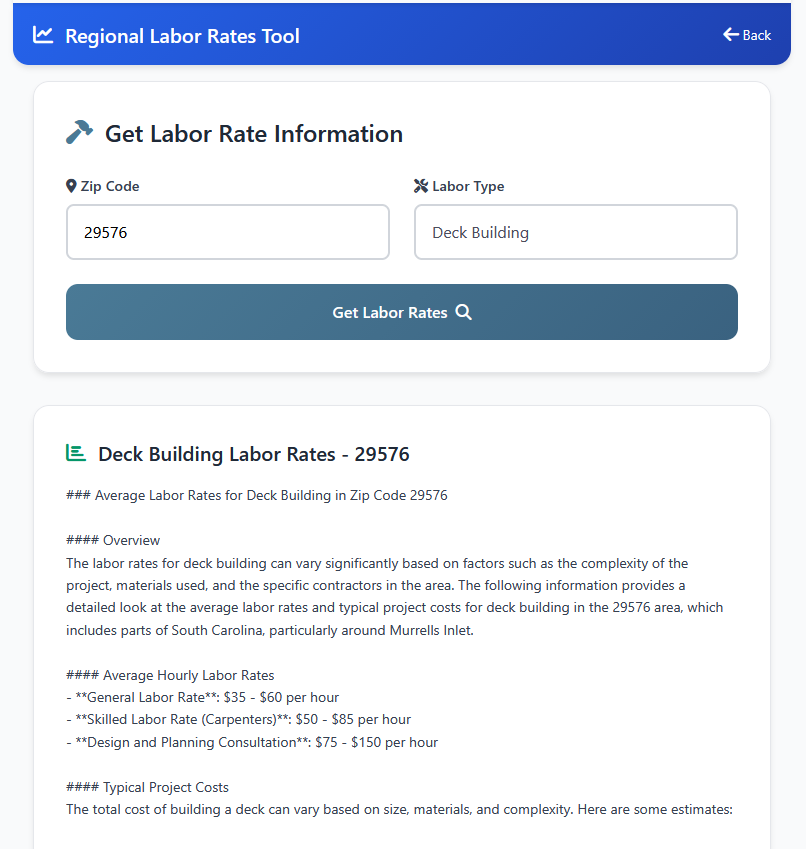The width and height of the screenshot is (806, 849).
Task: Click the Zip Code label text
Action: point(109,185)
